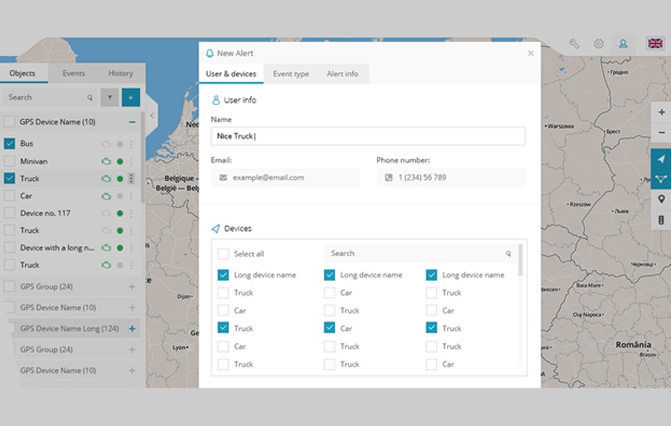
Task: Switch to the Event type tab
Action: click(291, 74)
